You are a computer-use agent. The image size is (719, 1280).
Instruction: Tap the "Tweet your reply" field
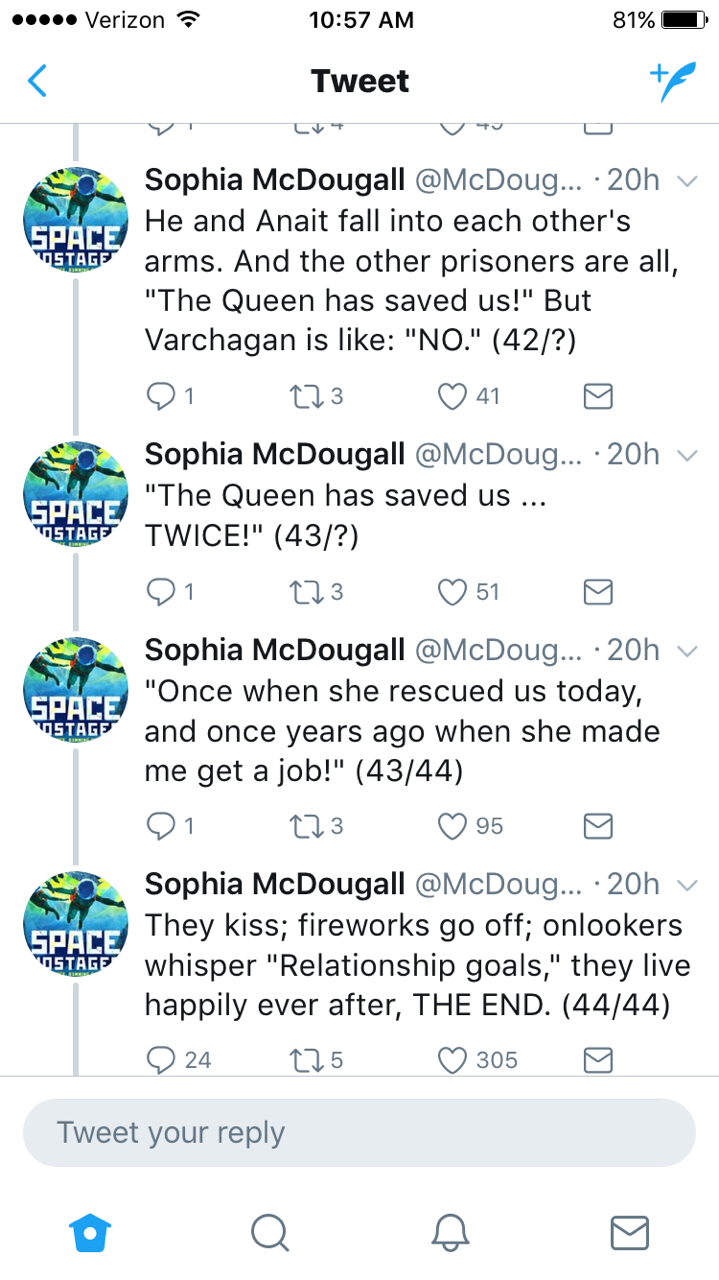pyautogui.click(x=359, y=1133)
